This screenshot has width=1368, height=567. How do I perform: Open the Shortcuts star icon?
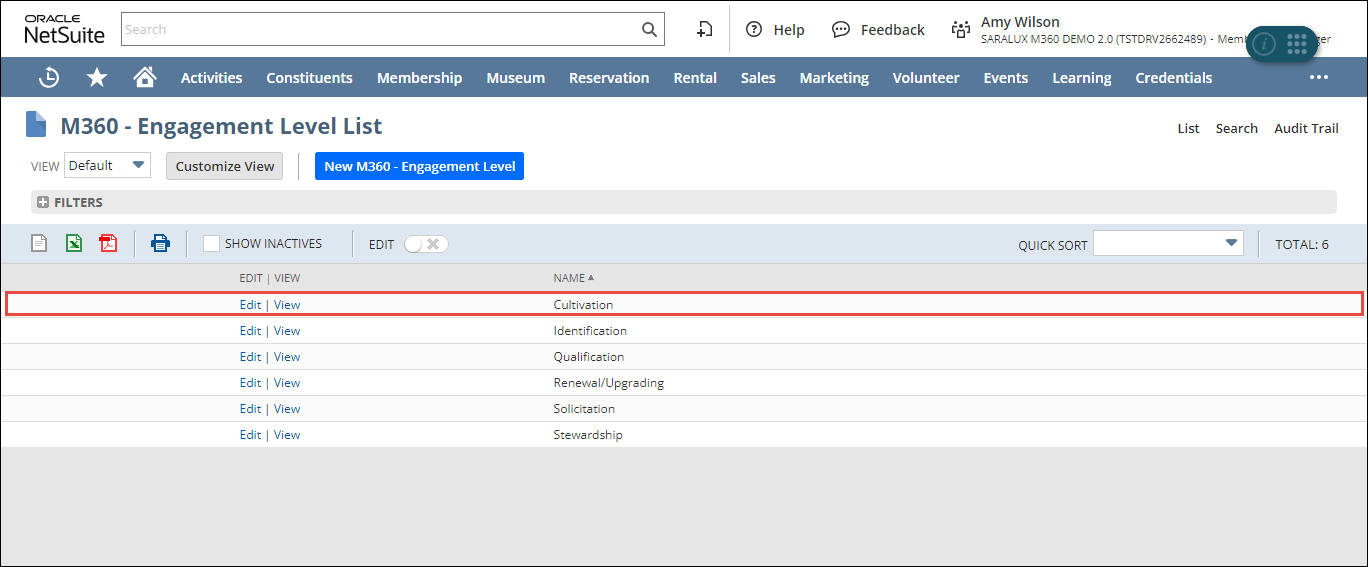(x=97, y=77)
